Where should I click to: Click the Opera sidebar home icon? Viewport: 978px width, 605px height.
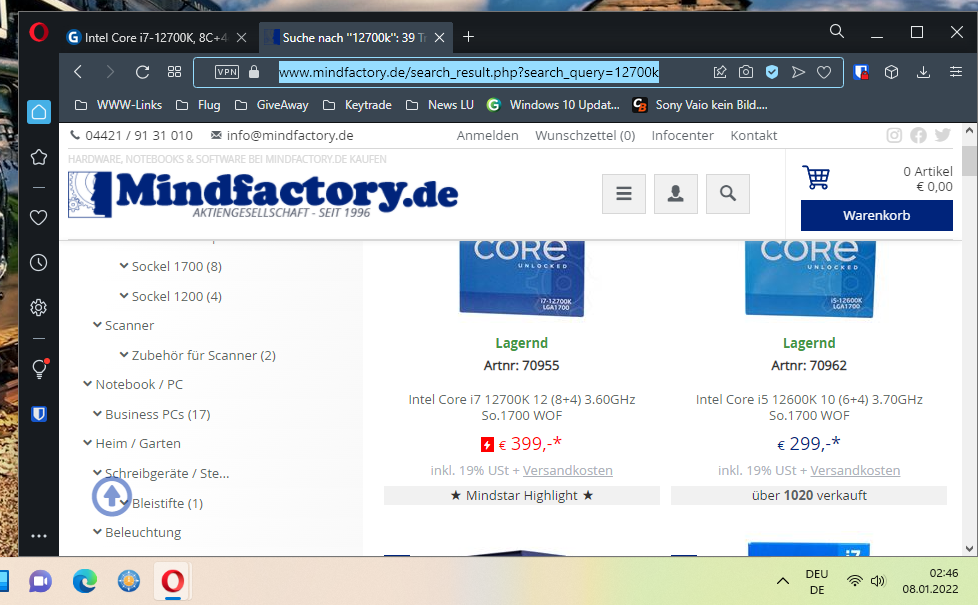pos(39,112)
